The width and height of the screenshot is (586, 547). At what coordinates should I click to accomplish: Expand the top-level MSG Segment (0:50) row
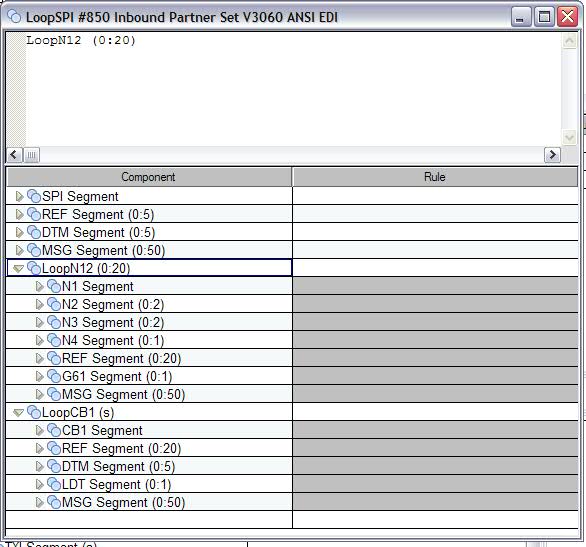(x=19, y=250)
